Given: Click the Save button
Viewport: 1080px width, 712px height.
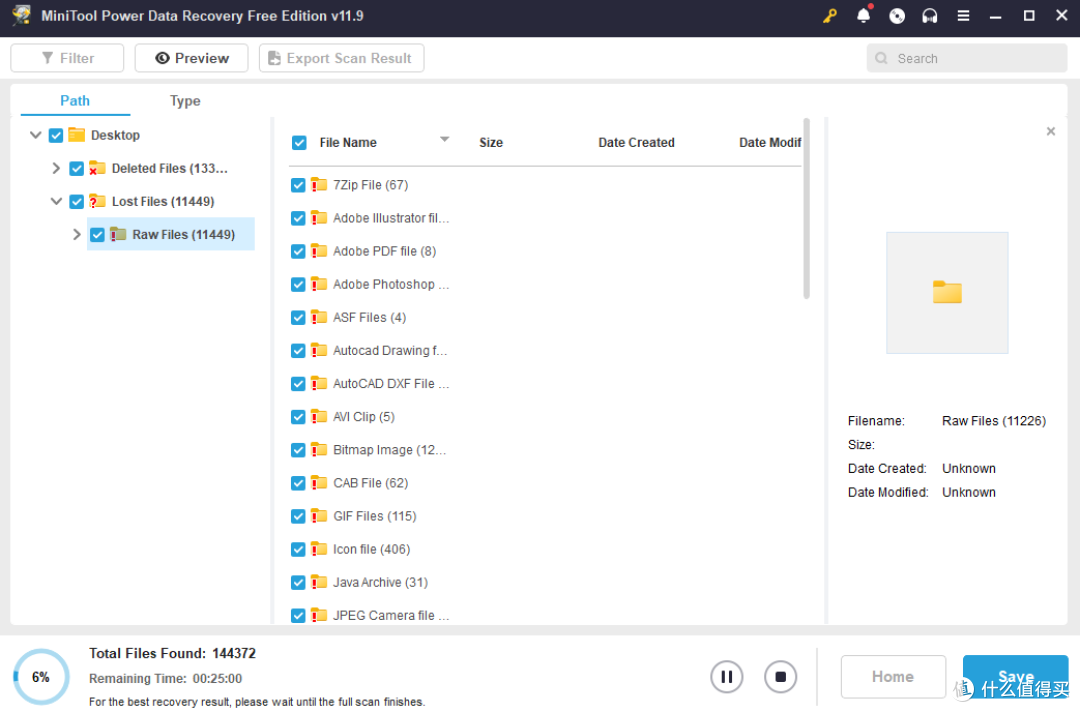Looking at the screenshot, I should tap(1015, 677).
